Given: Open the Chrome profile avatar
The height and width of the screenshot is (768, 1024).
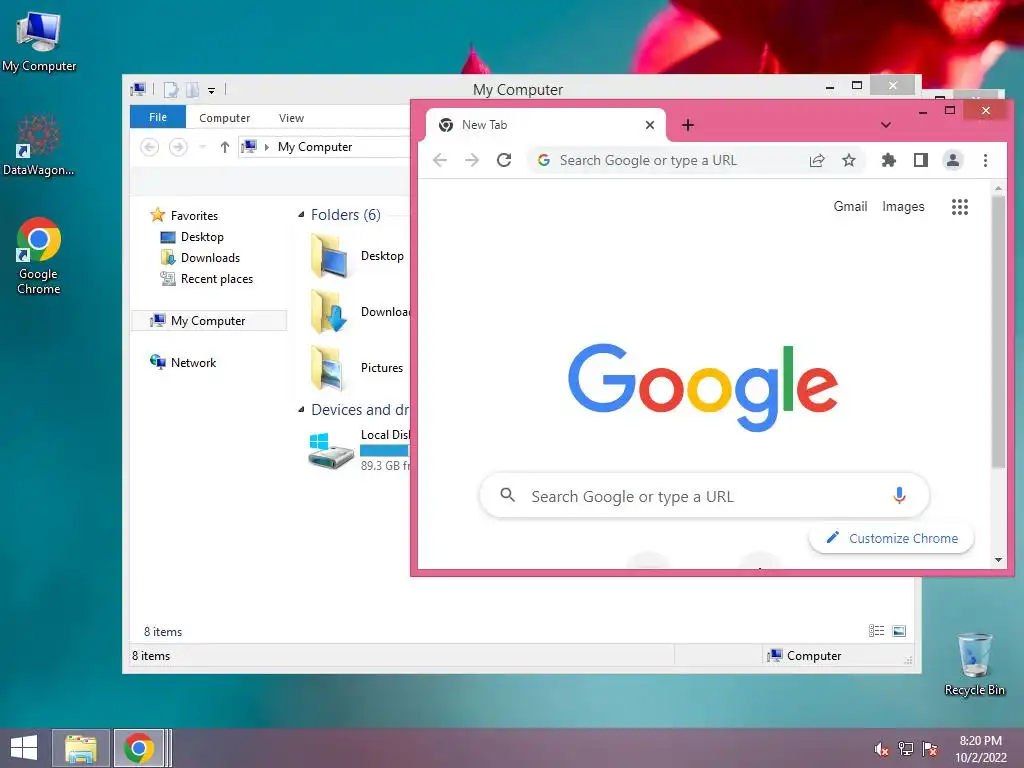Looking at the screenshot, I should [x=953, y=160].
